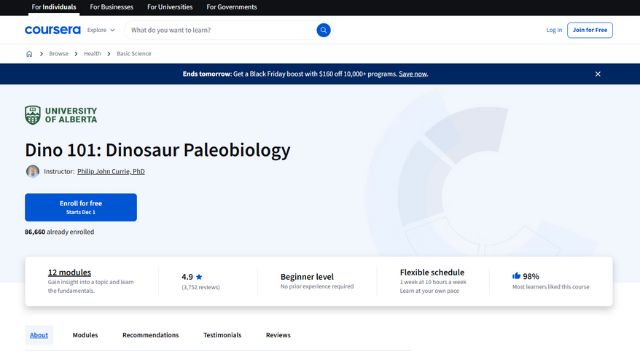Open the 12 modules link
640x360 pixels.
69,272
